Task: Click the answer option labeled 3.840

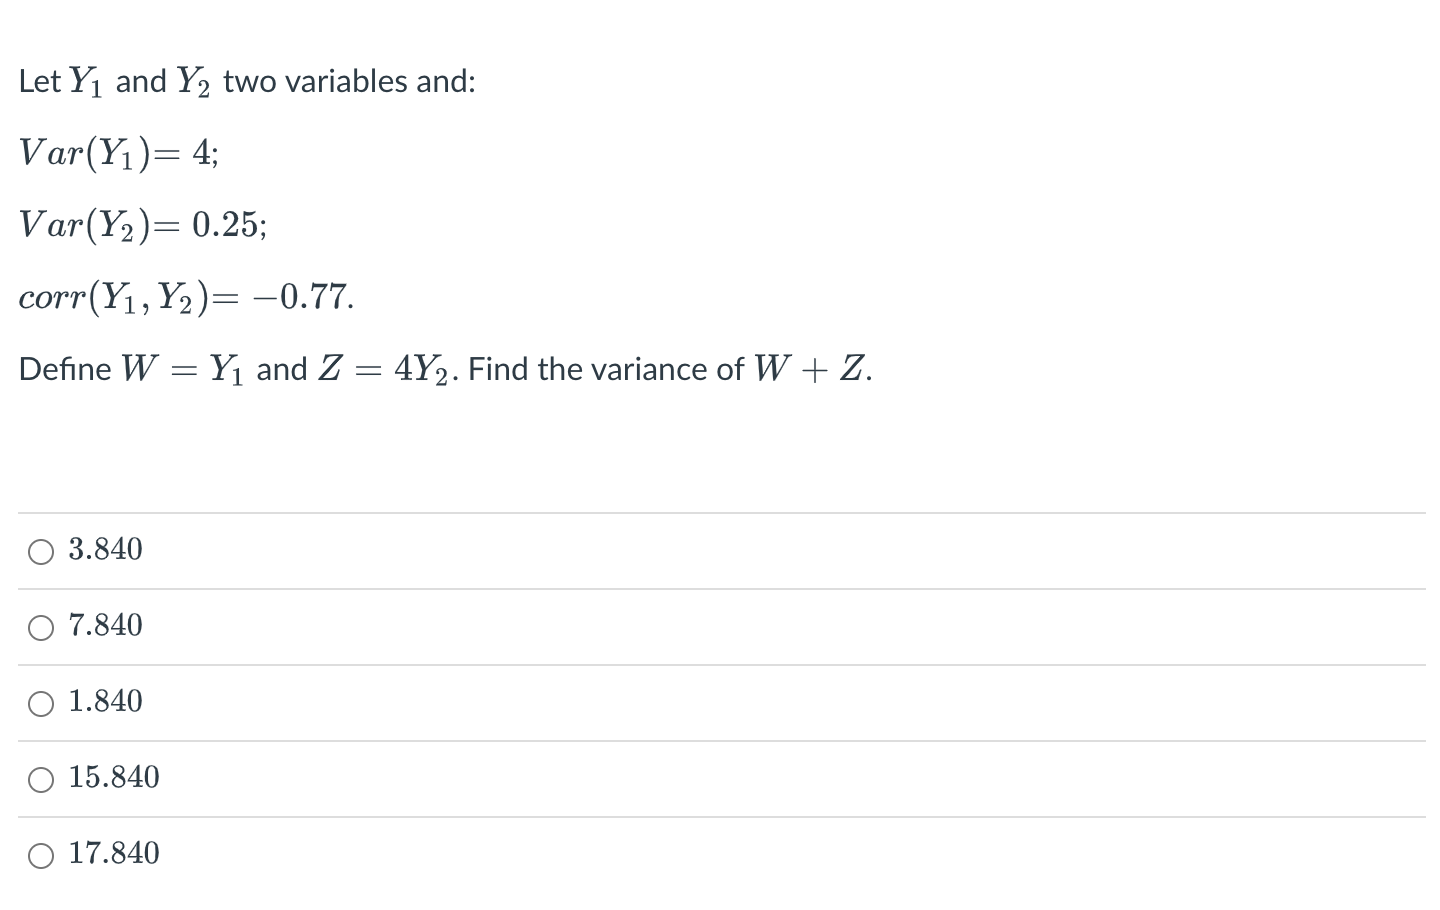Action: 104,549
